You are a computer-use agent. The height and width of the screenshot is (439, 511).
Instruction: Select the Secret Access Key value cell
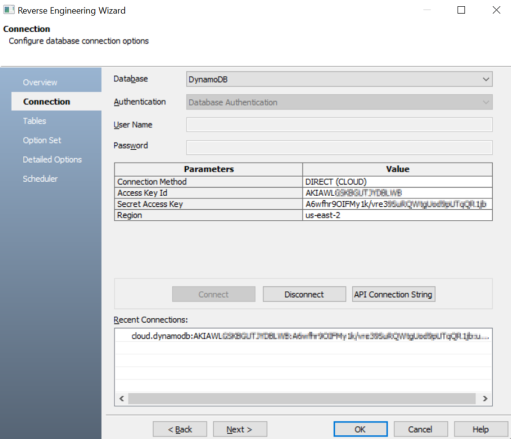[397, 204]
